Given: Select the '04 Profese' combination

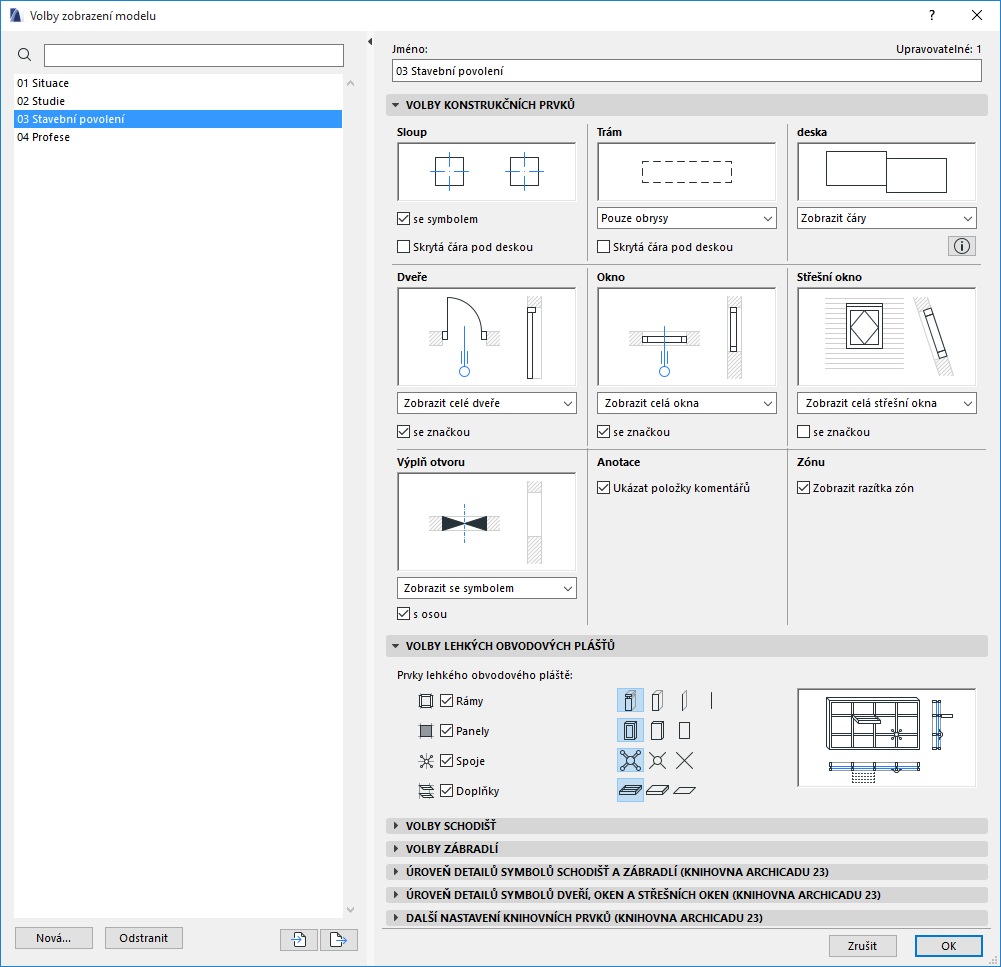Looking at the screenshot, I should tap(43, 137).
